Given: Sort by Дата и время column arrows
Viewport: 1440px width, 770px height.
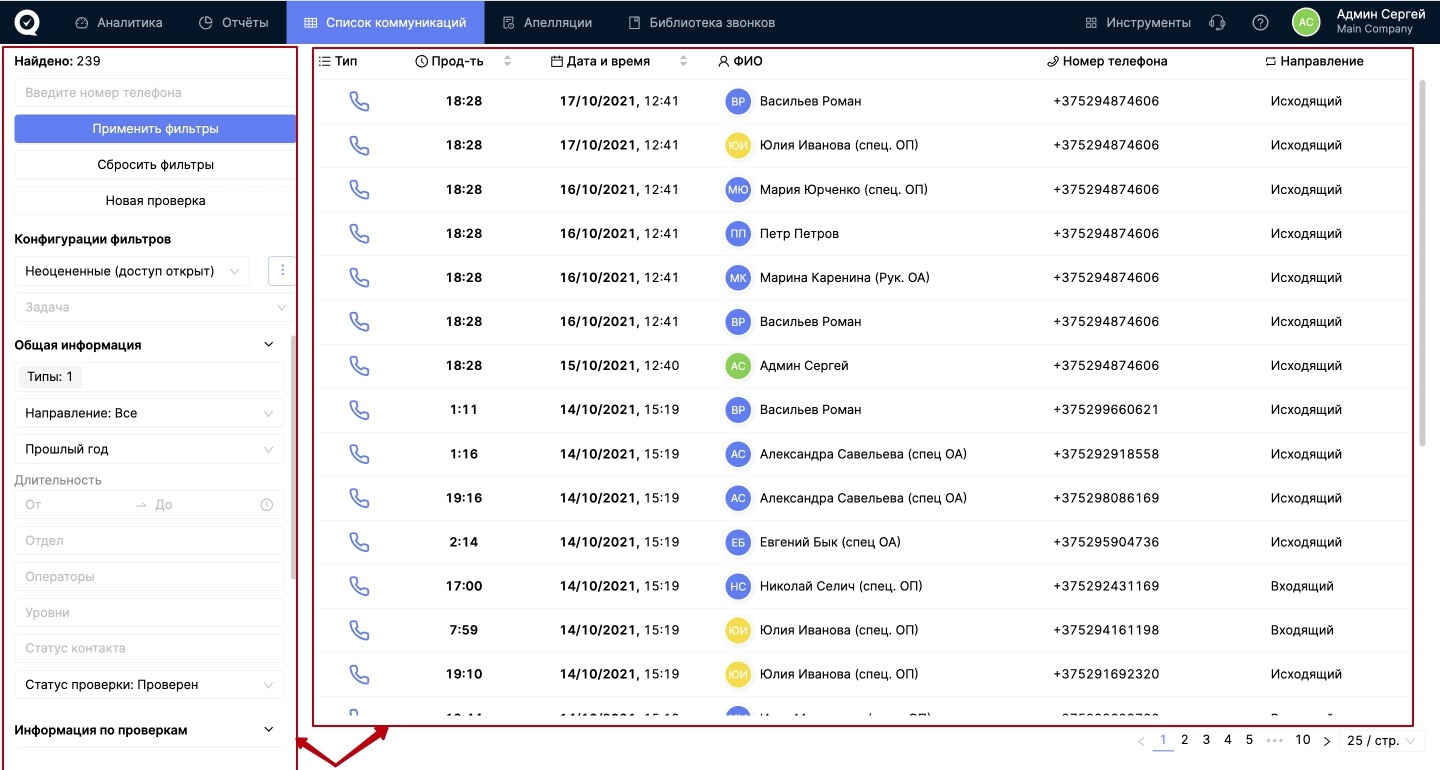Looking at the screenshot, I should [x=684, y=61].
